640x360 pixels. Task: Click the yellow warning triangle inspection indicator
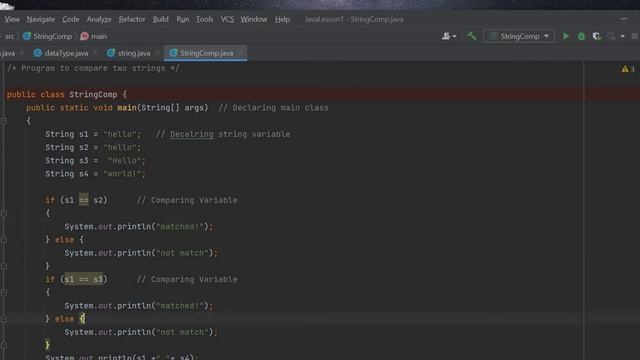click(625, 69)
